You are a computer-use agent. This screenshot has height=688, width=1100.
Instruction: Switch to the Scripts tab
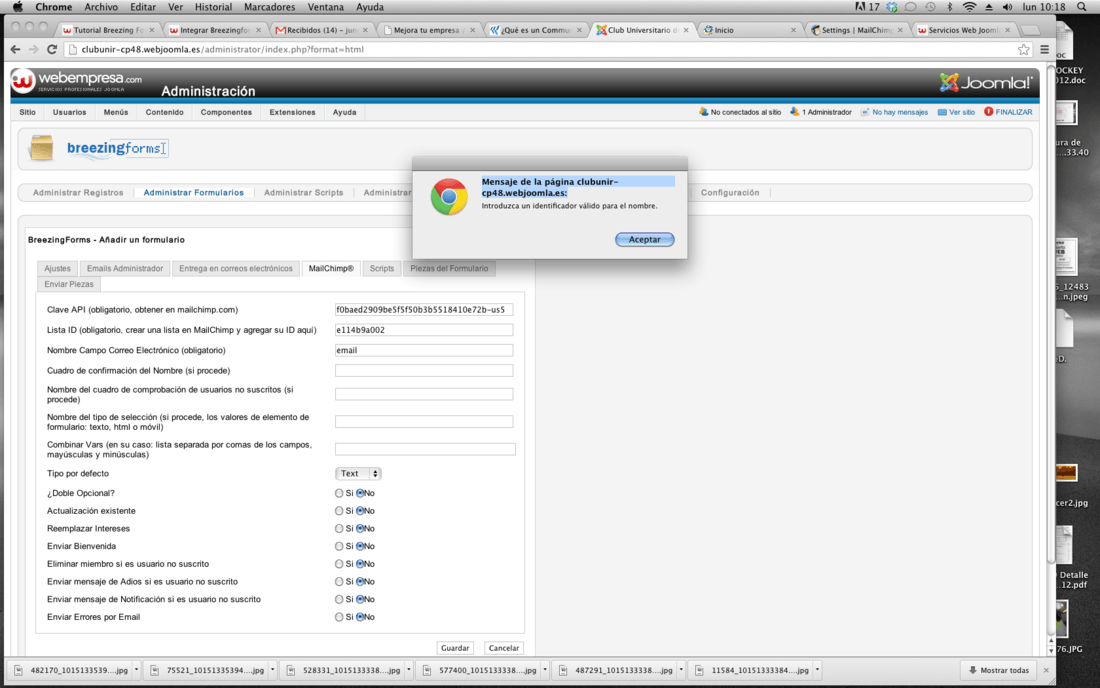click(x=382, y=269)
